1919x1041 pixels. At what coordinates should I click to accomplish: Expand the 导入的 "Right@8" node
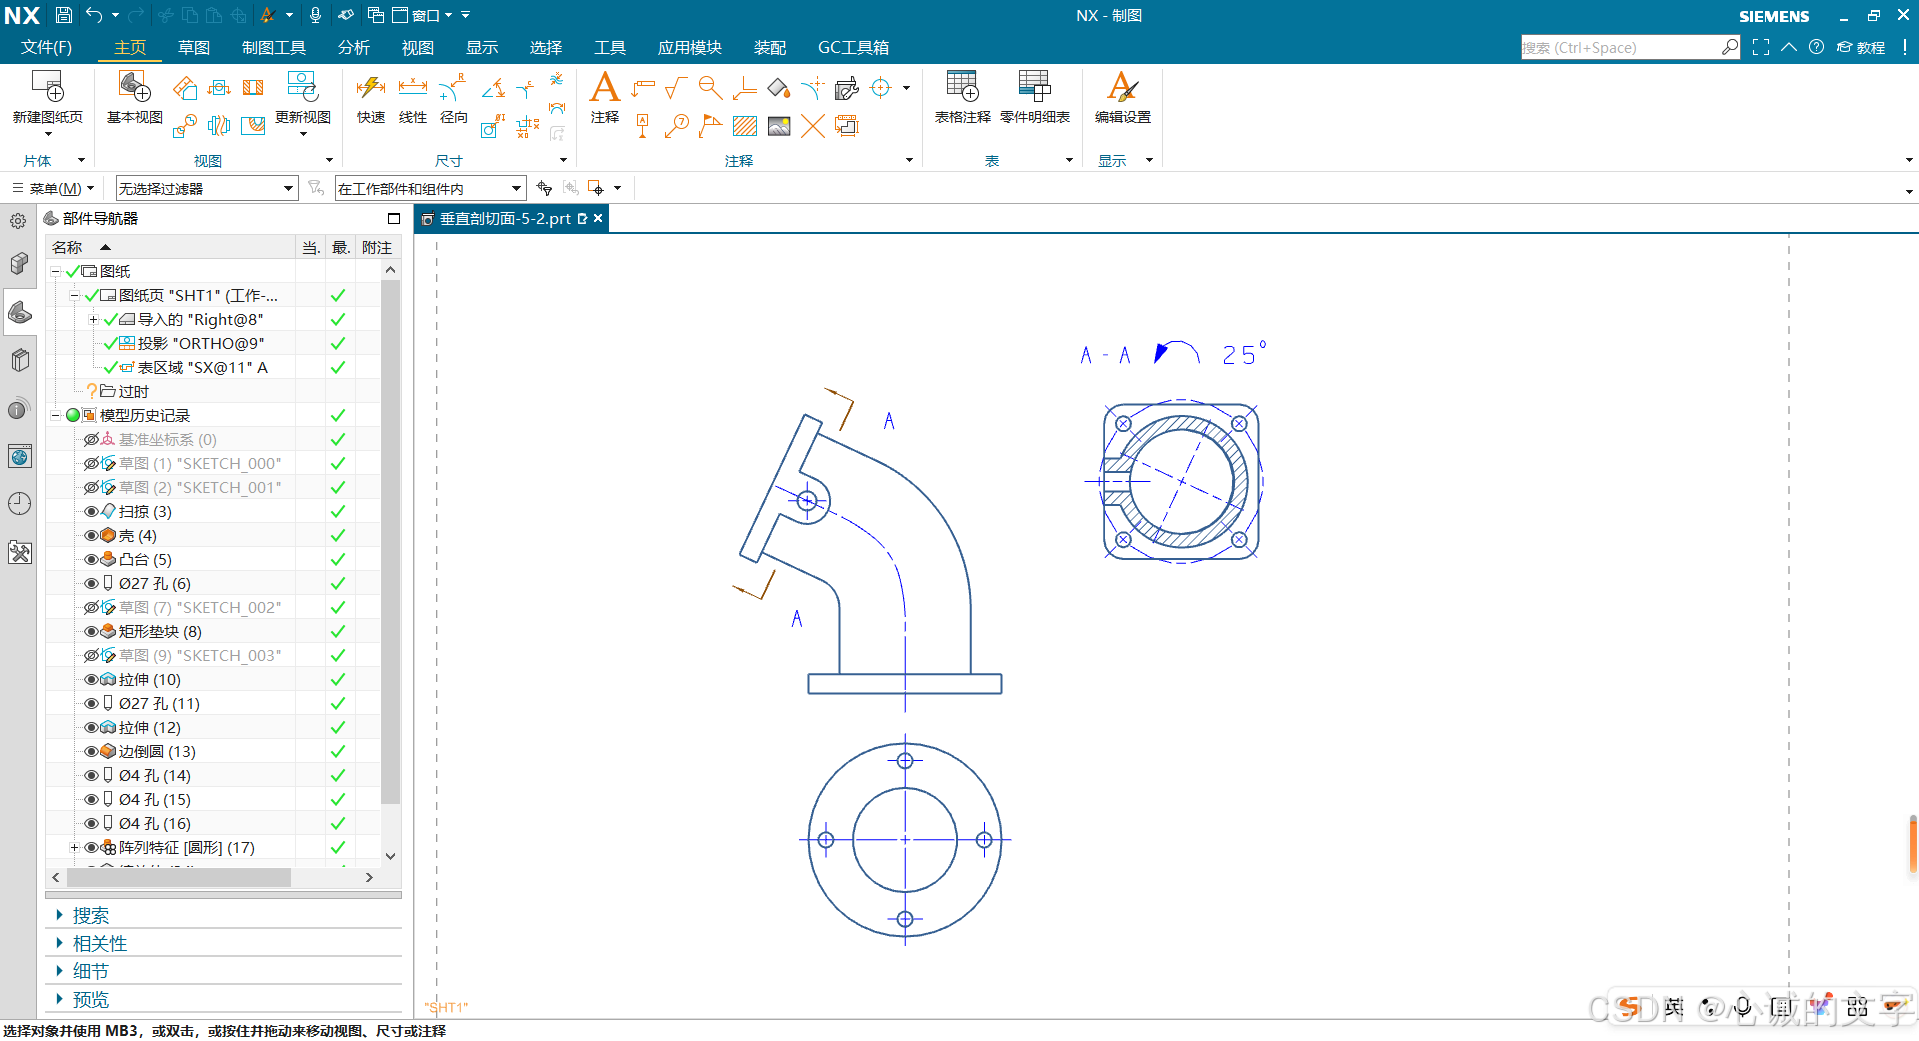[93, 319]
